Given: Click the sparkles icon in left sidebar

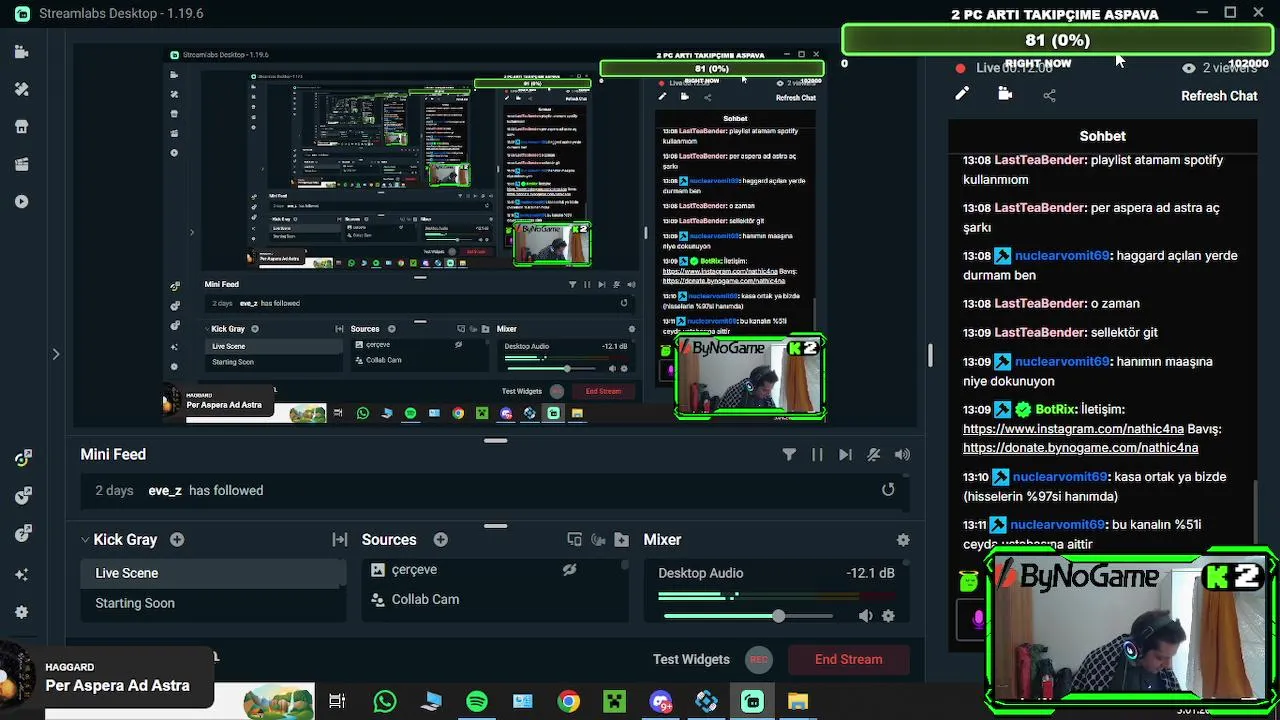Looking at the screenshot, I should click(22, 574).
